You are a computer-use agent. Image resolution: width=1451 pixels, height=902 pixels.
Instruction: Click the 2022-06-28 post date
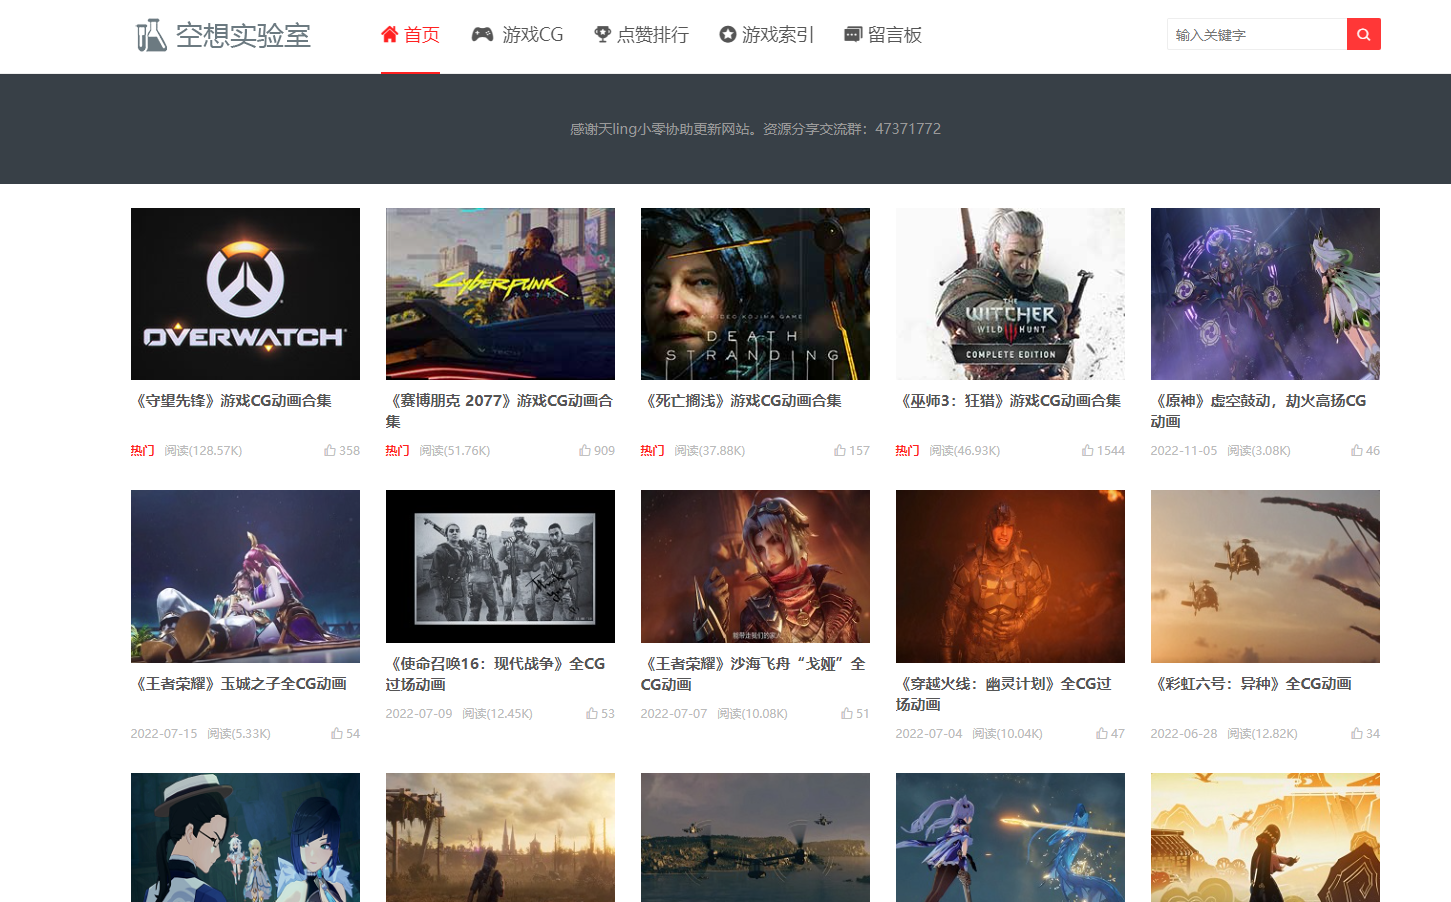[x=1184, y=734]
